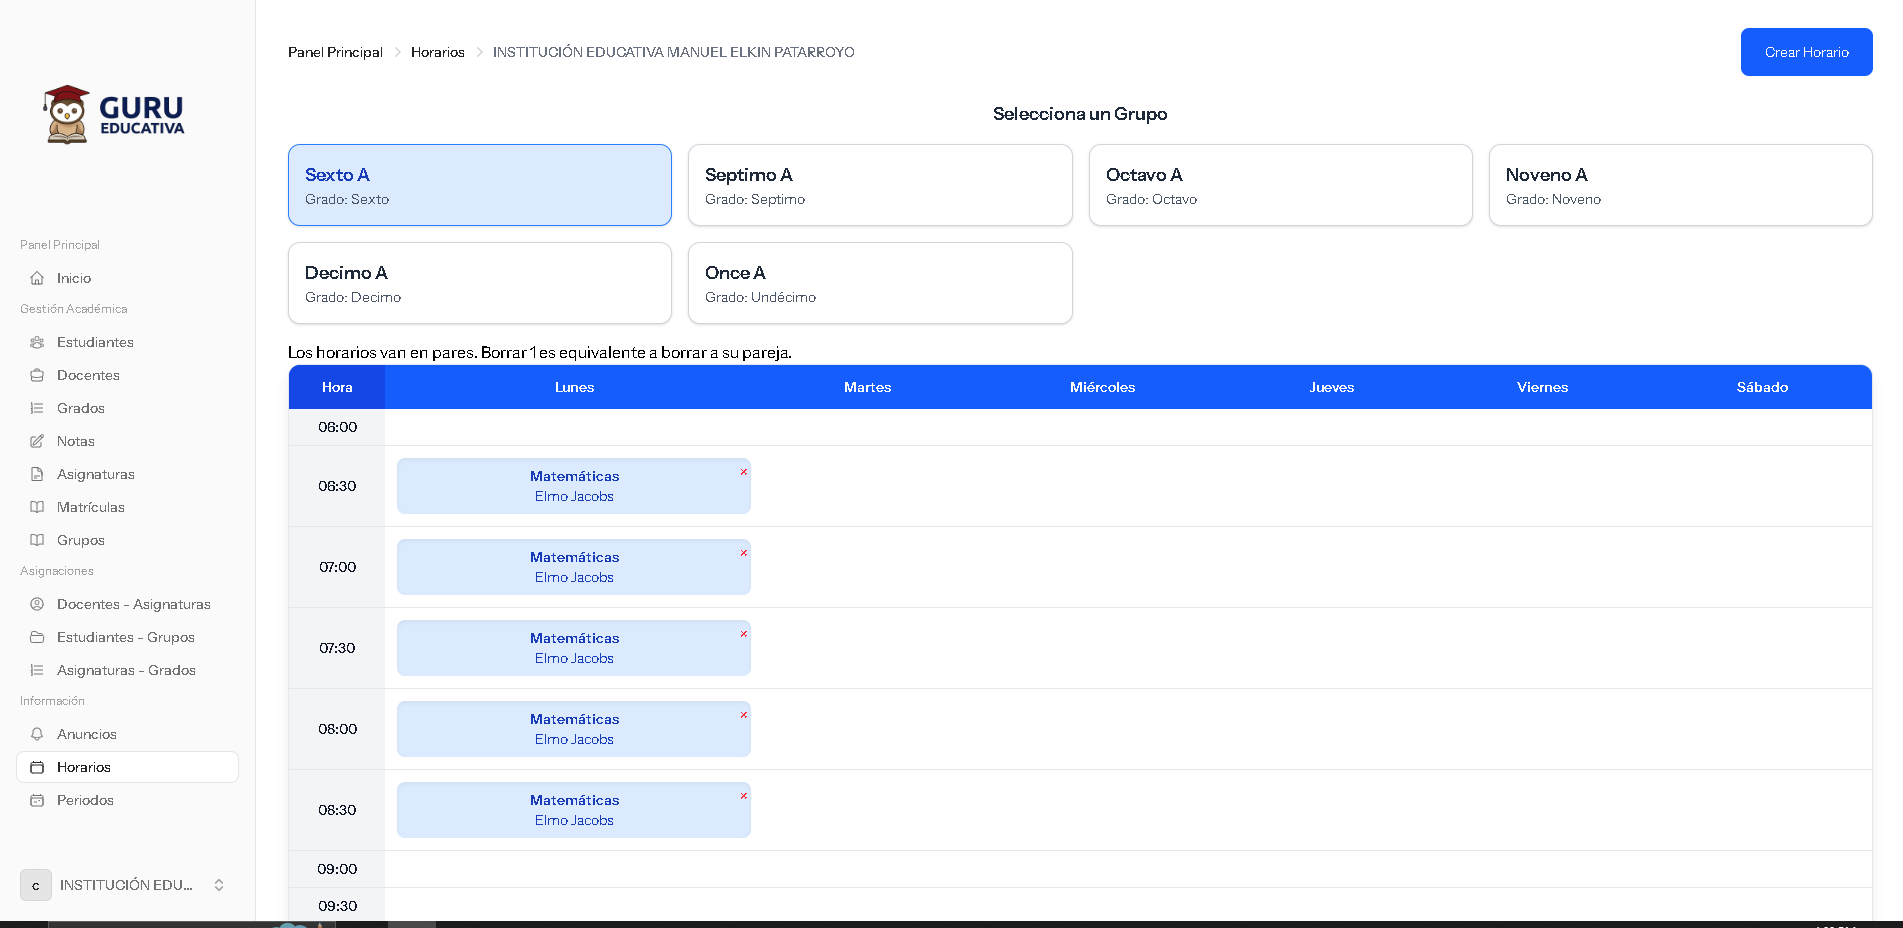Navigate to Docentes - Asignaturas
This screenshot has height=928, width=1903.
pos(133,604)
